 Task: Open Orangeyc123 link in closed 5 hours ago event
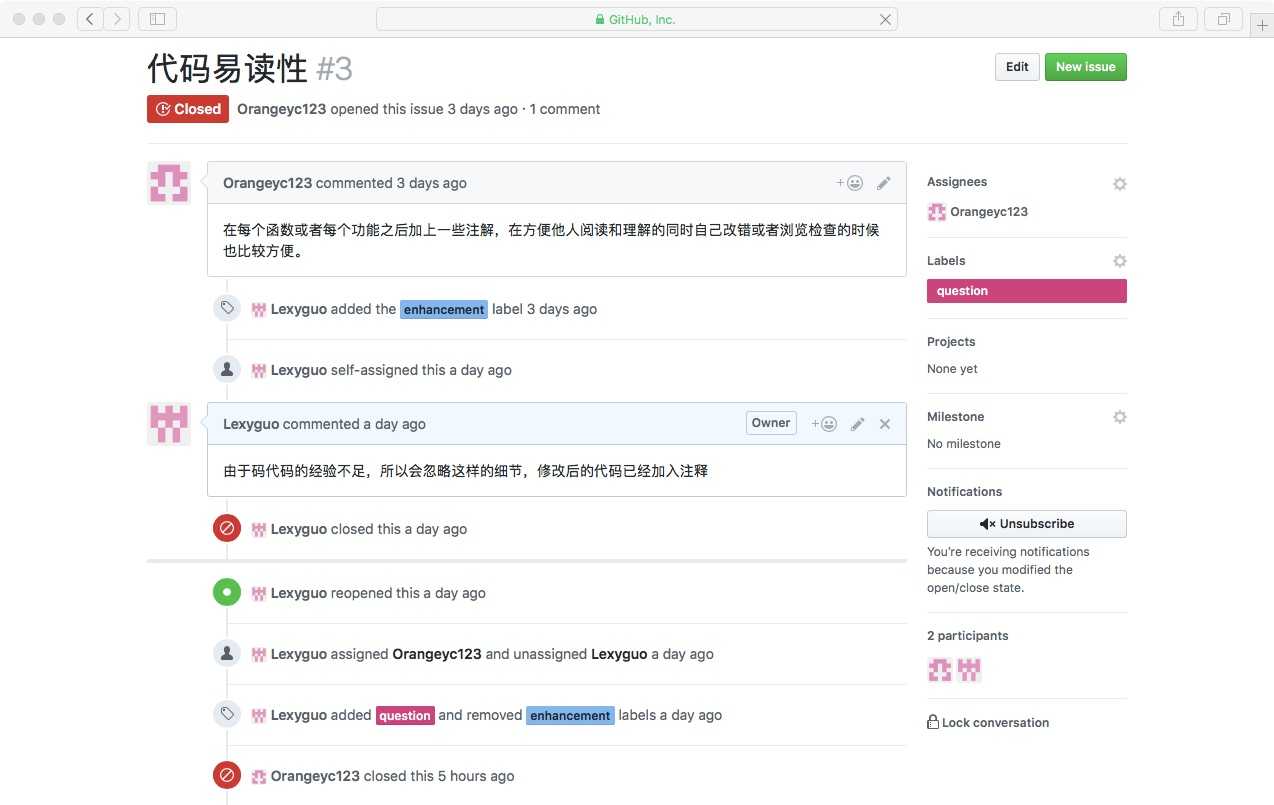coord(315,776)
